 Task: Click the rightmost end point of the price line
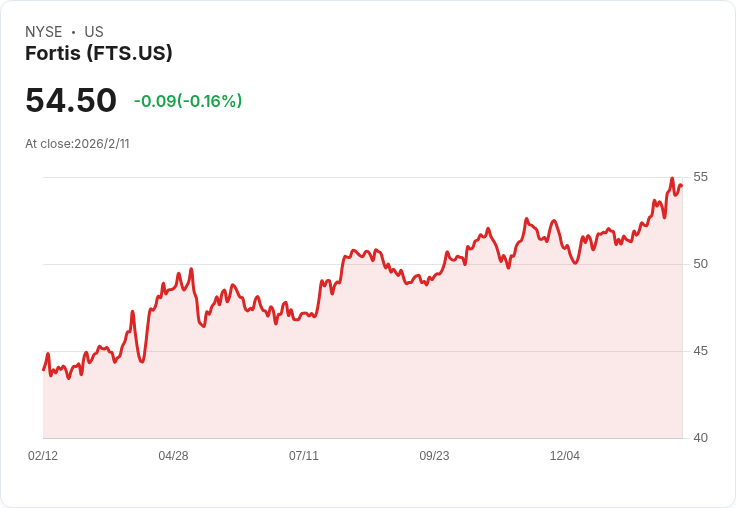pyautogui.click(x=681, y=185)
